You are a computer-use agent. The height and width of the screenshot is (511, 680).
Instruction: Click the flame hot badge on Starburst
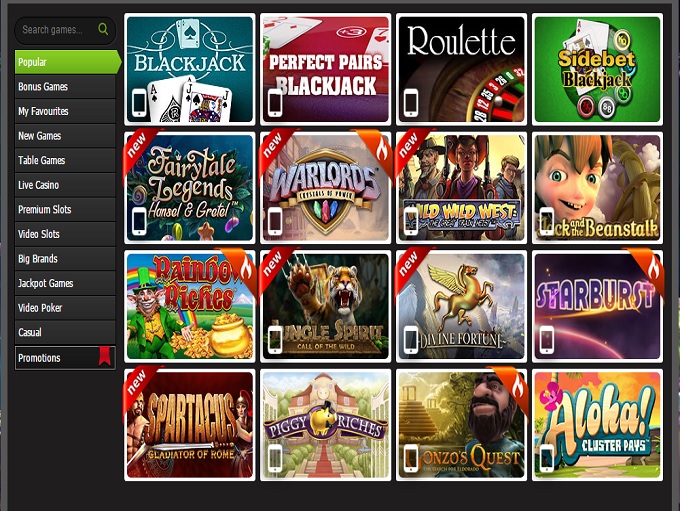tap(649, 269)
